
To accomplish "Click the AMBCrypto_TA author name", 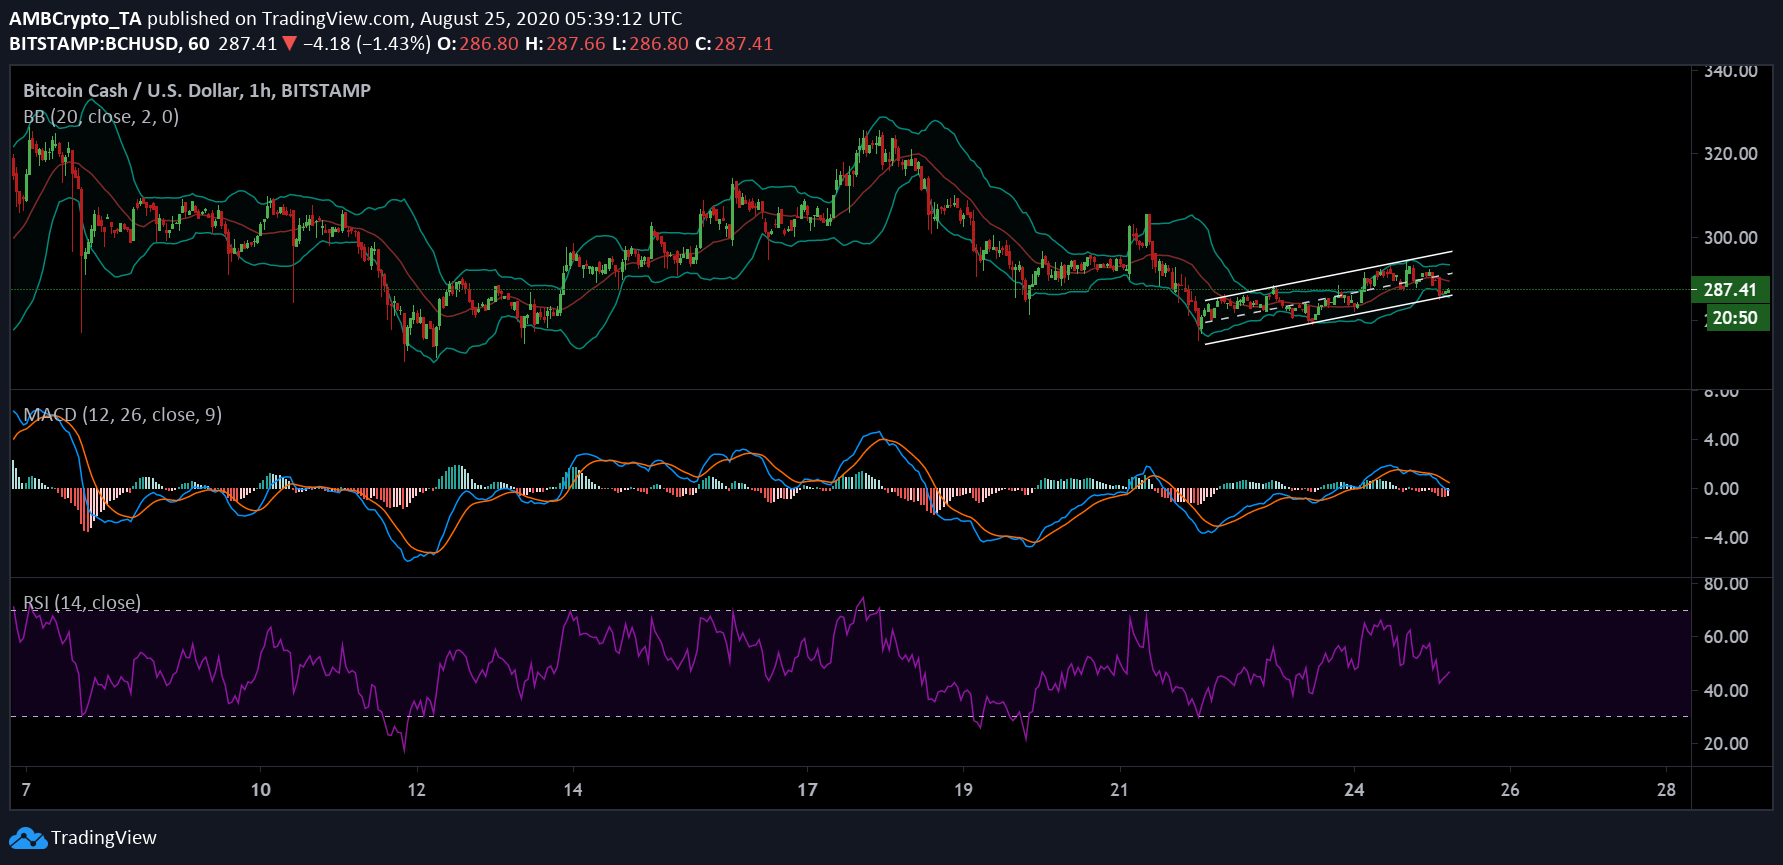I will pyautogui.click(x=75, y=18).
